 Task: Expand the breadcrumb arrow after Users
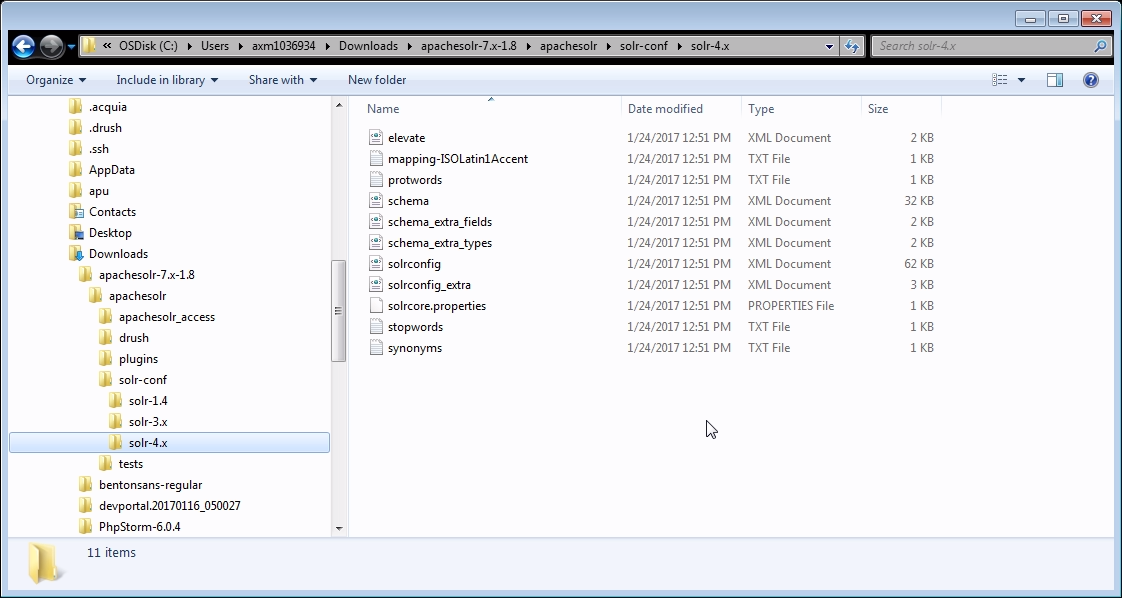coord(241,46)
